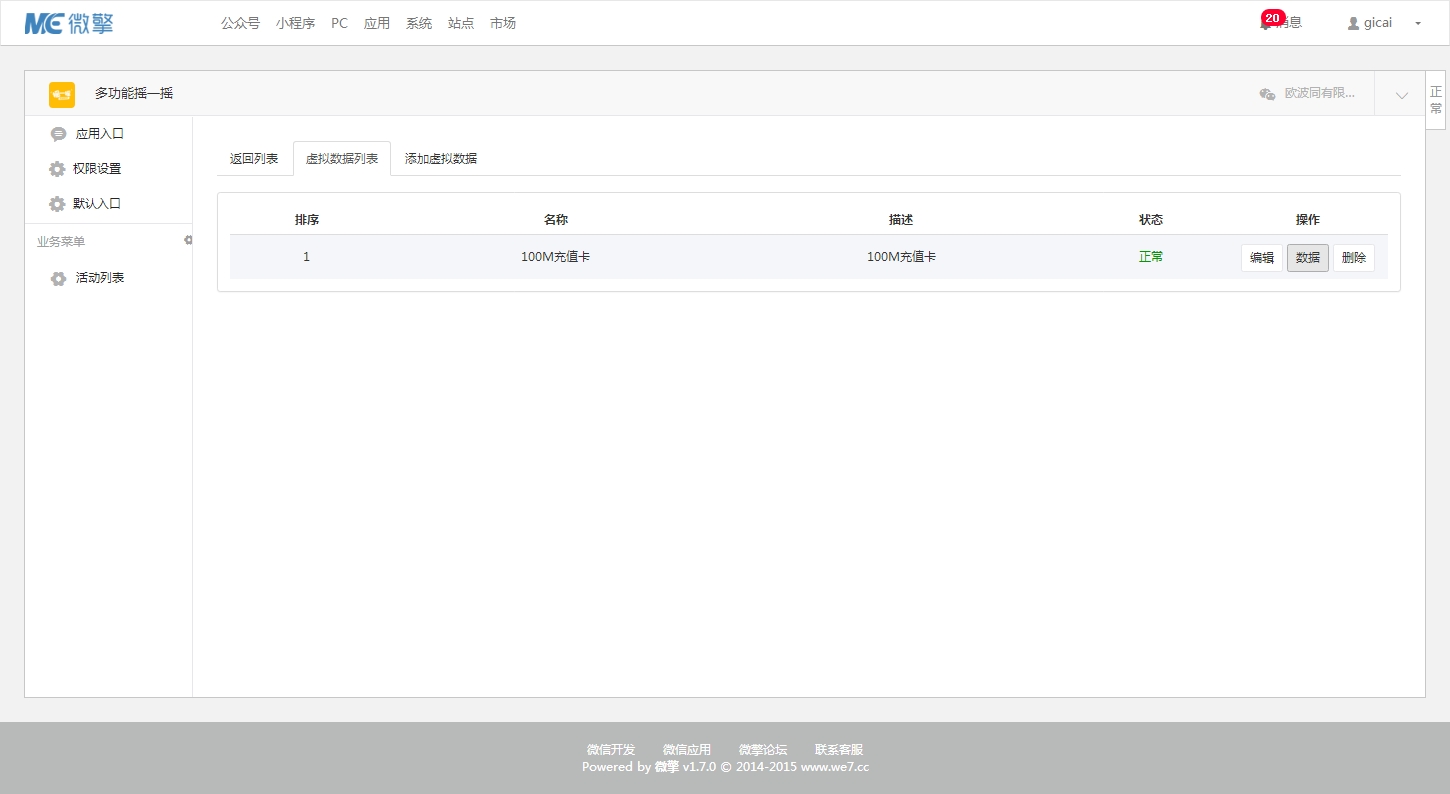Open the 公众号 menu

coord(240,23)
